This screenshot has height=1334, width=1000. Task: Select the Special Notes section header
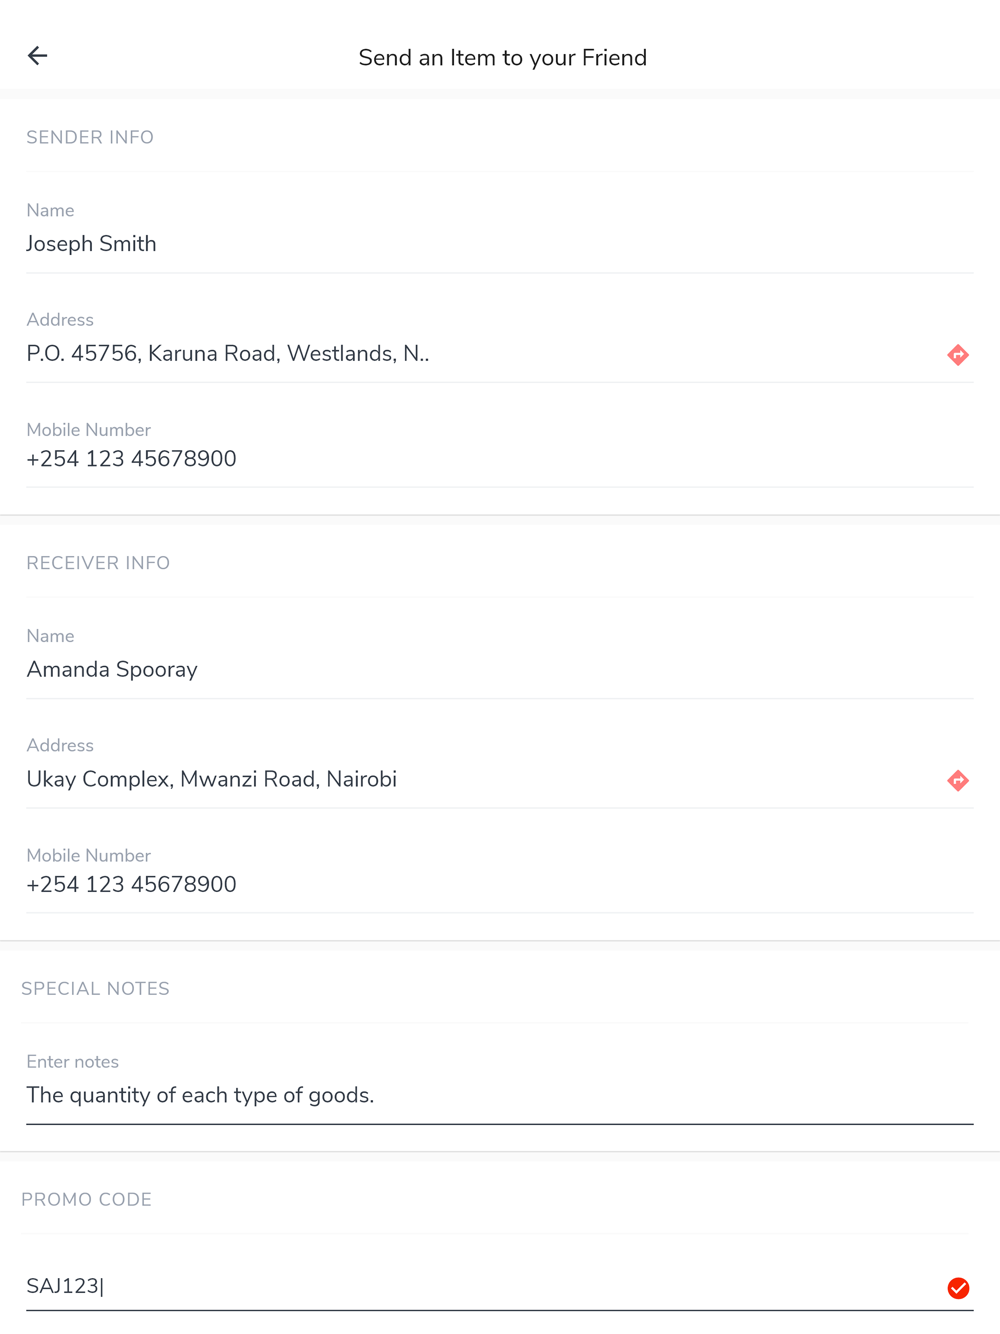[x=95, y=989]
